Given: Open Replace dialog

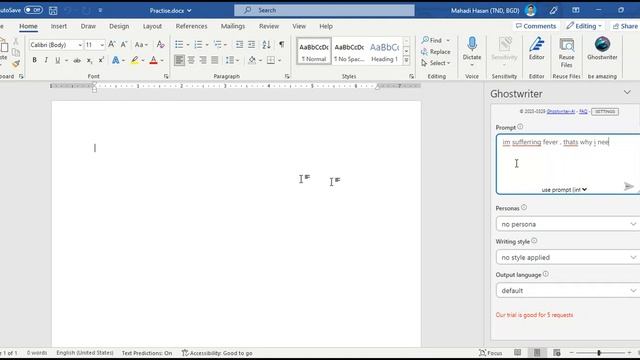Looking at the screenshot, I should [x=436, y=52].
